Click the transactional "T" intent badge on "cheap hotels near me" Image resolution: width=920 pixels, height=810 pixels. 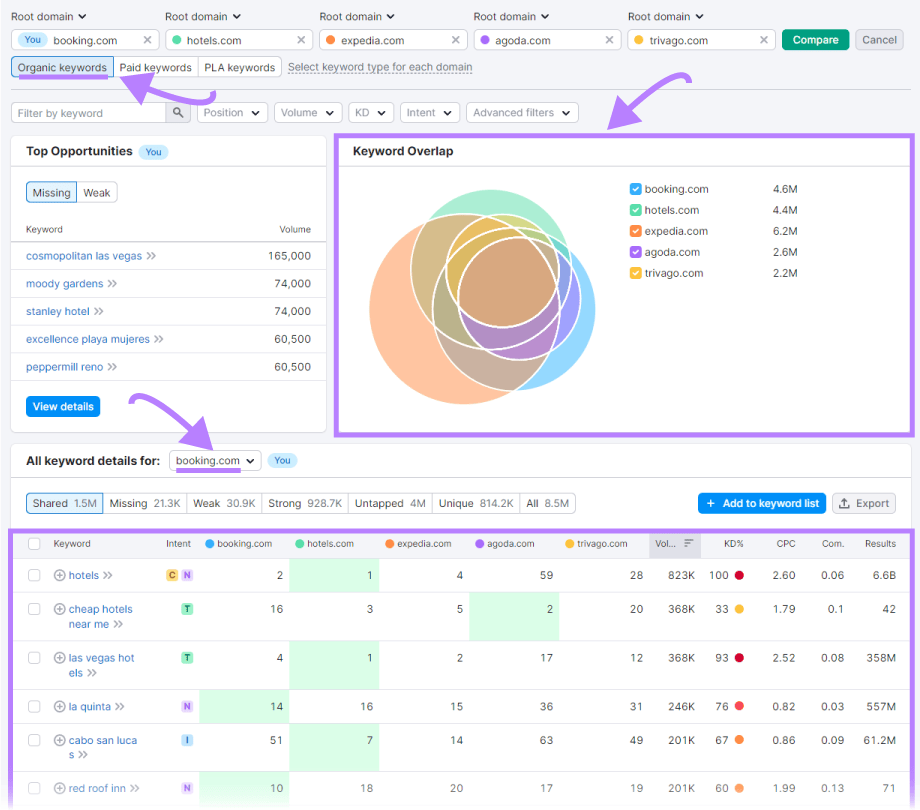click(x=186, y=609)
